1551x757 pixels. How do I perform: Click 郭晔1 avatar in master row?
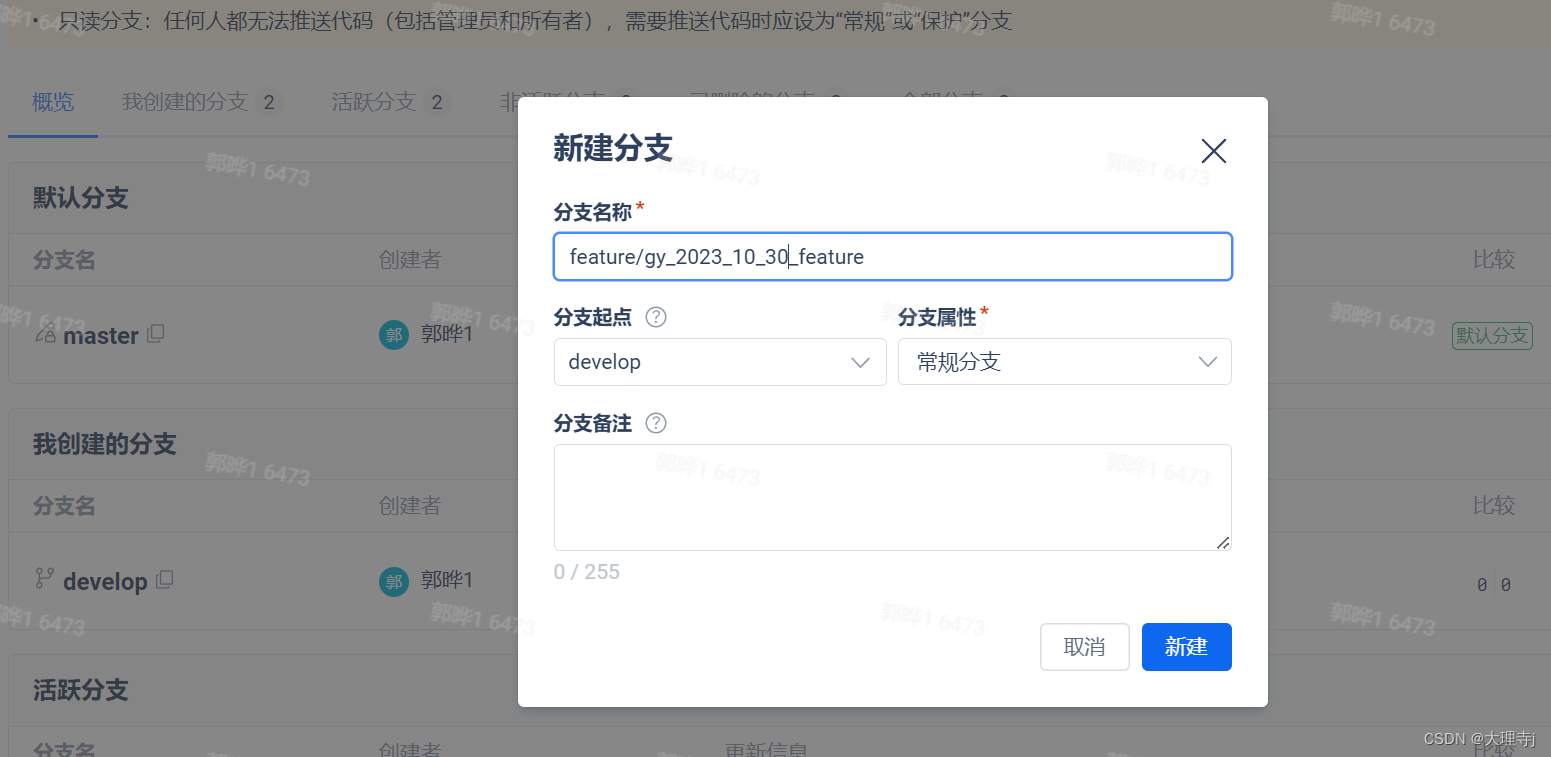[394, 335]
